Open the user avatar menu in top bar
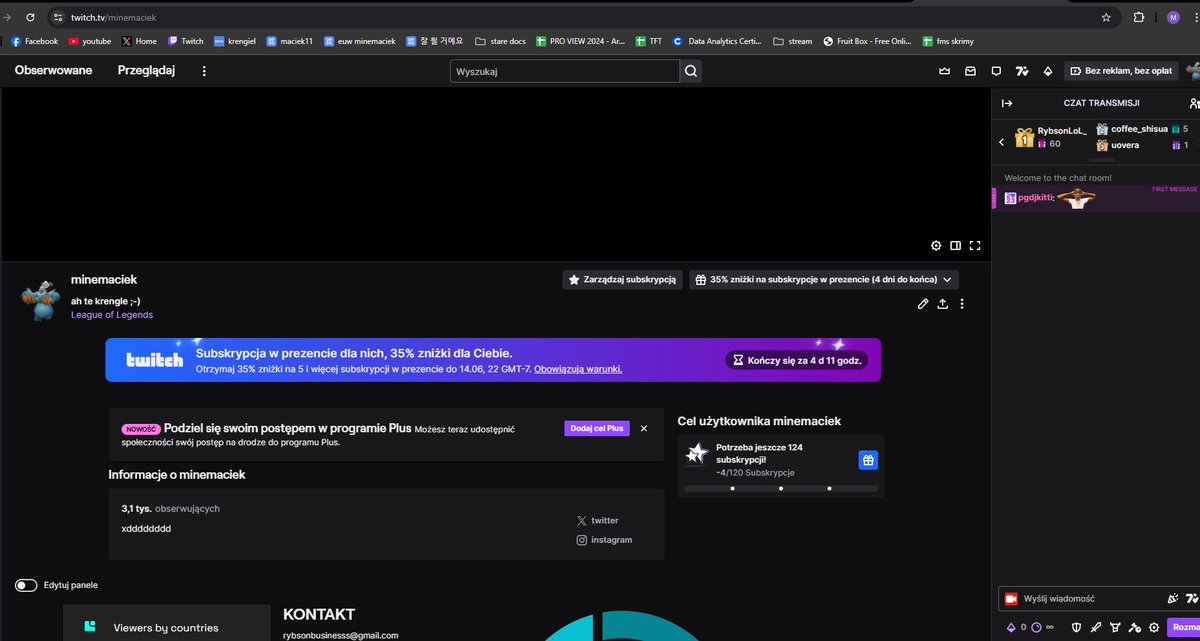The width and height of the screenshot is (1200, 641). (x=1193, y=71)
